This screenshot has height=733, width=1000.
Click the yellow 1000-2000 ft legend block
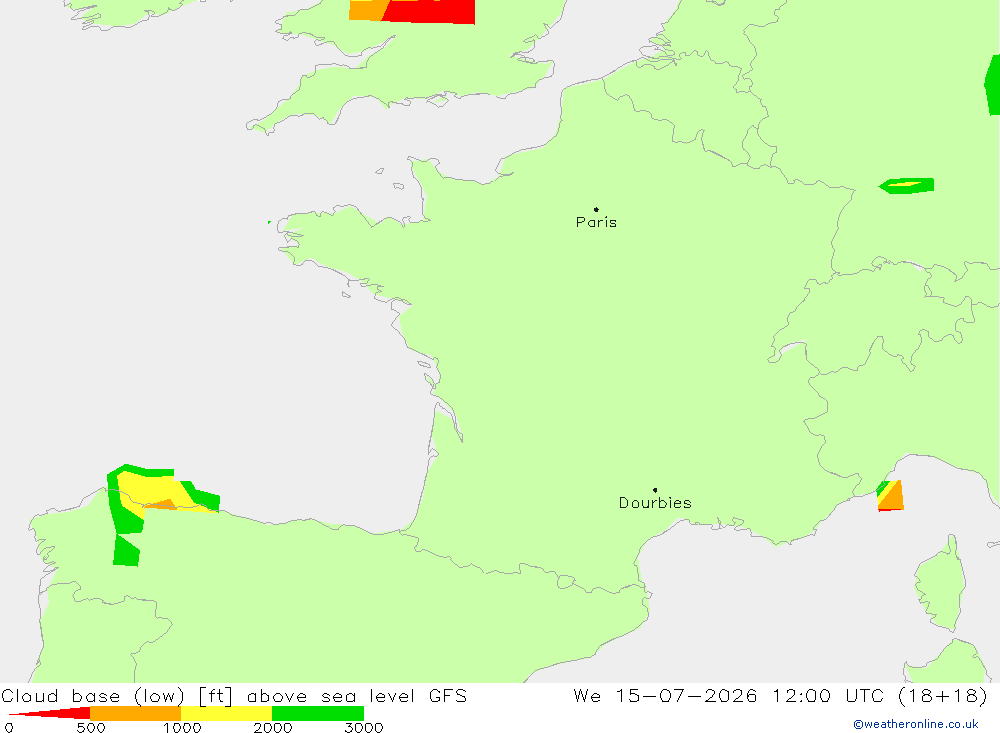226,713
